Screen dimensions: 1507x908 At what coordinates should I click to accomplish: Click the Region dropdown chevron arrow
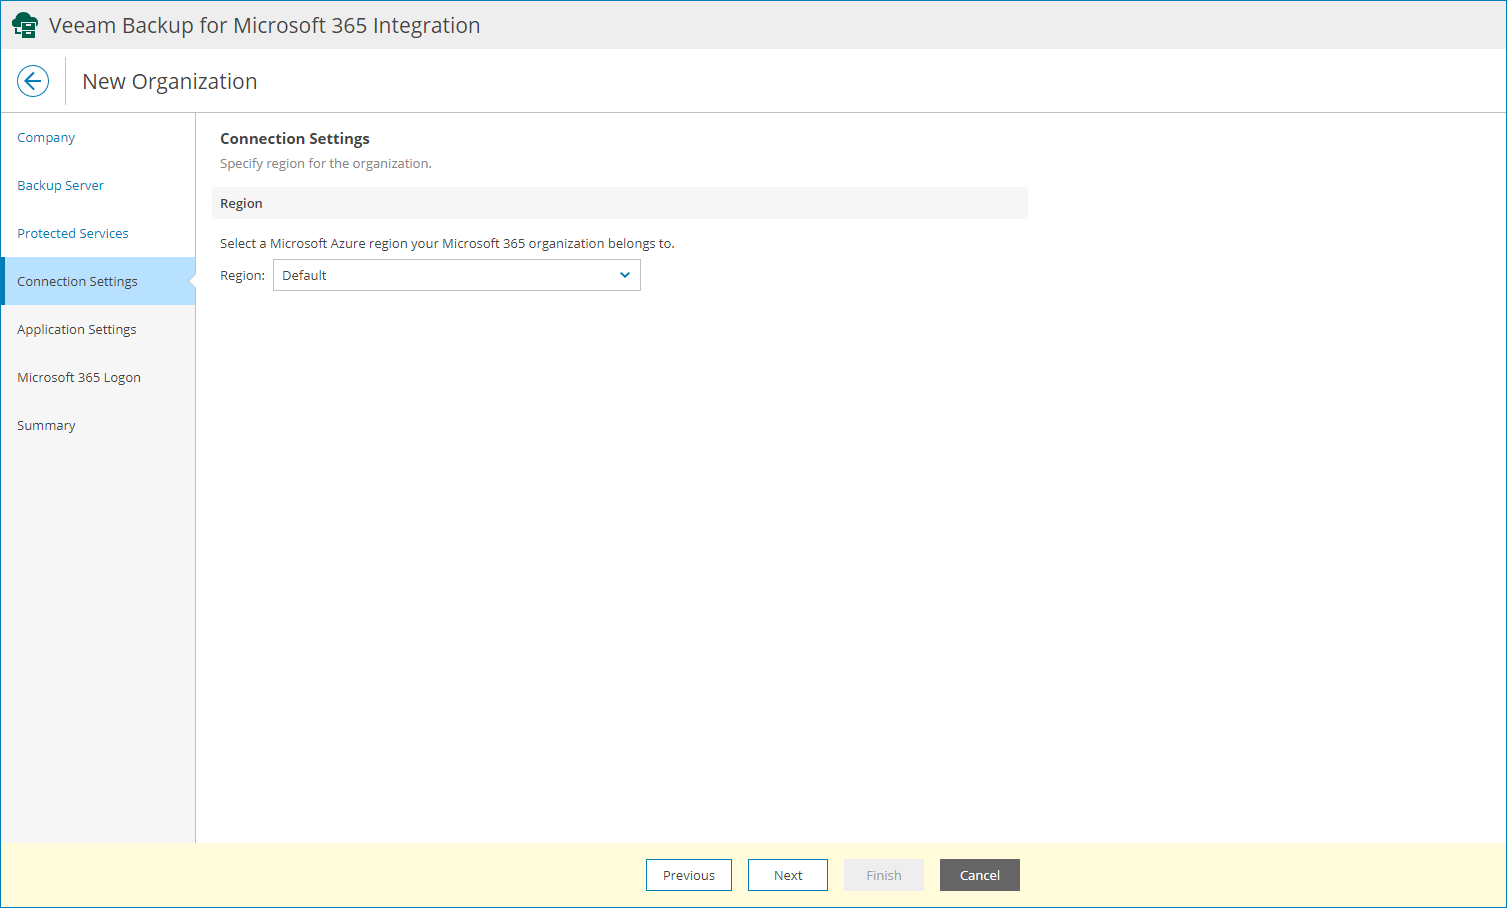point(625,275)
